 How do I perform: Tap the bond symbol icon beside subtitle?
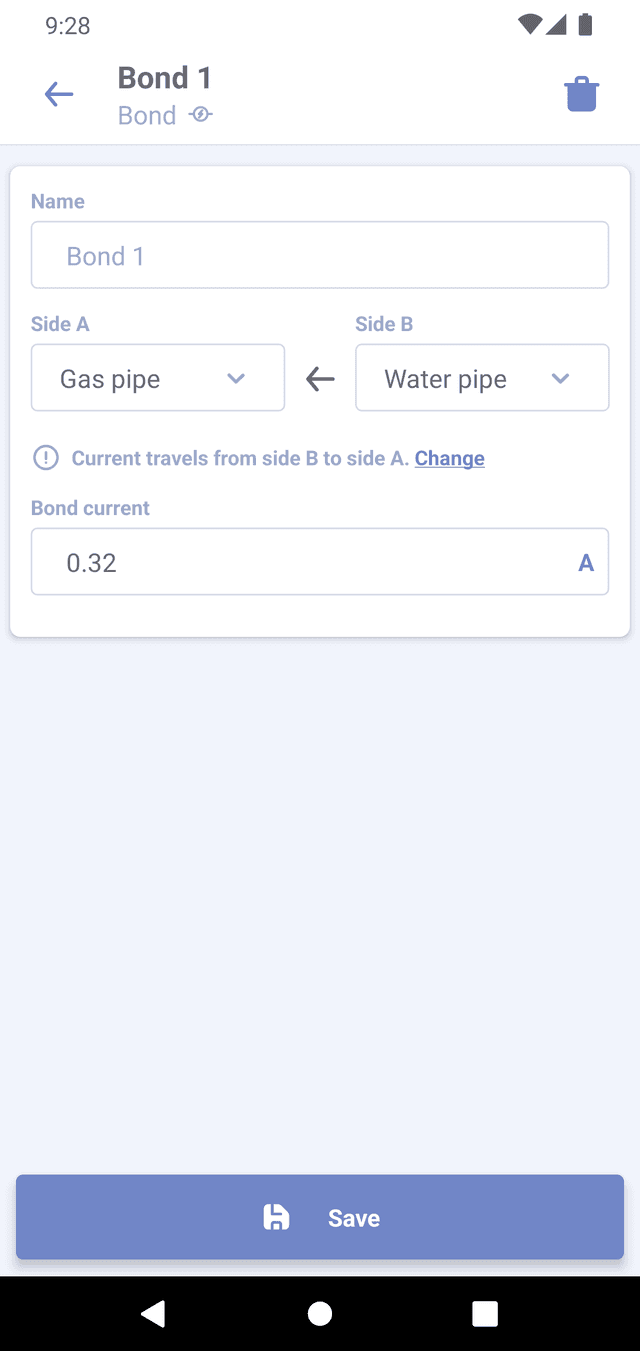(x=200, y=115)
